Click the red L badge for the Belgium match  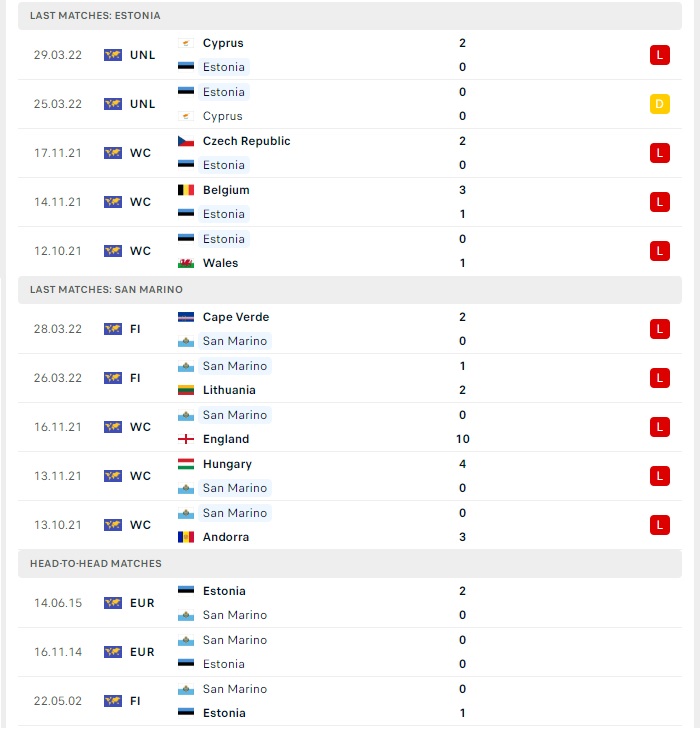[x=660, y=202]
